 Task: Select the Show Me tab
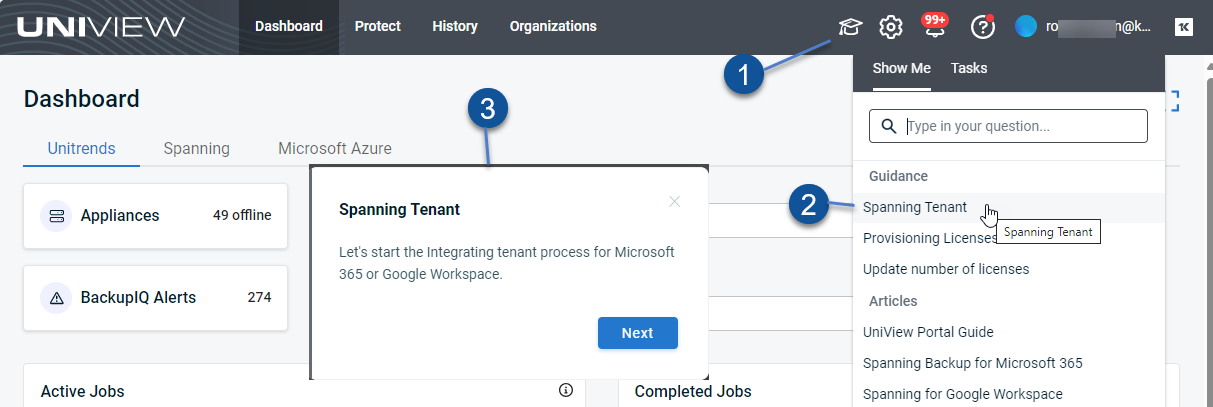pyautogui.click(x=901, y=68)
